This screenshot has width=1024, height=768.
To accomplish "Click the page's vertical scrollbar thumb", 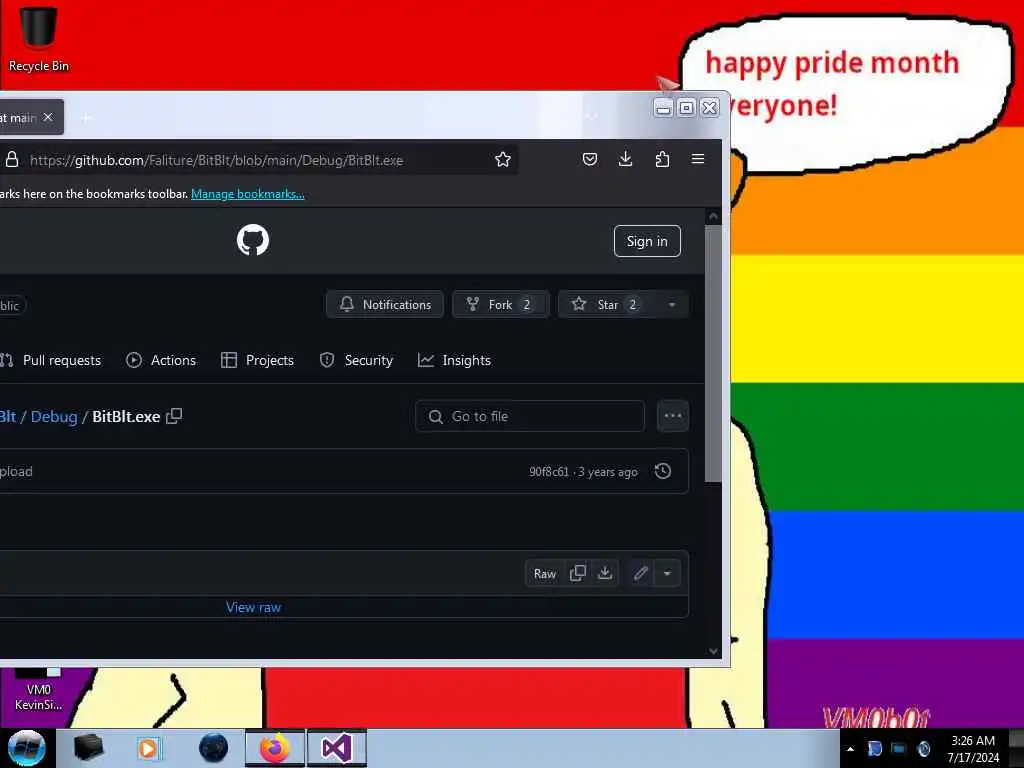I will [x=713, y=354].
